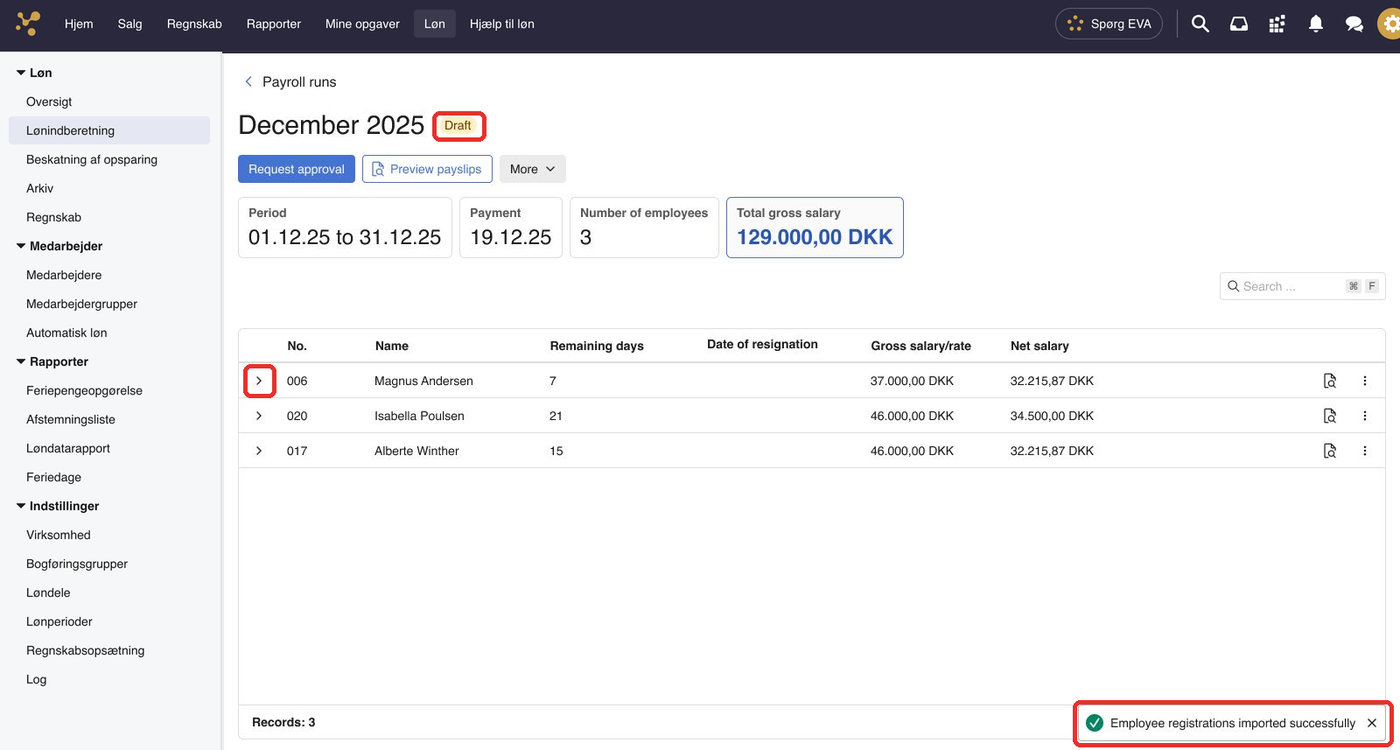
Task: Collapse the Medarbejder sidebar section
Action: (x=21, y=246)
